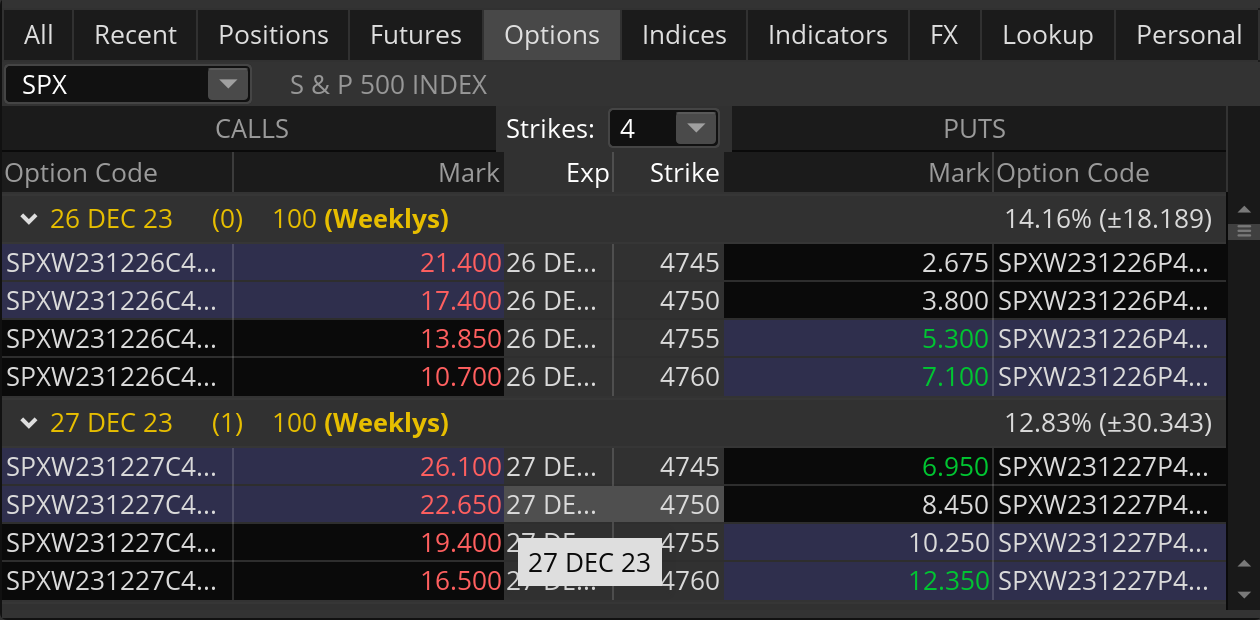The image size is (1260, 620).
Task: Select call mark 21.400
Action: click(x=461, y=263)
